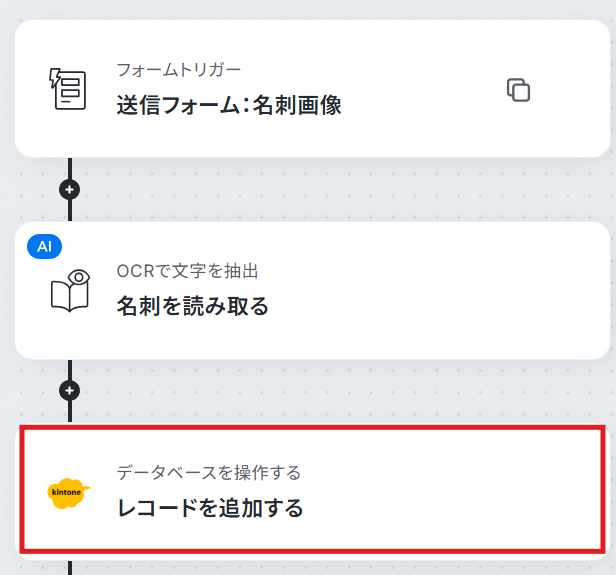Click the OCR book-with-eye icon

70,291
